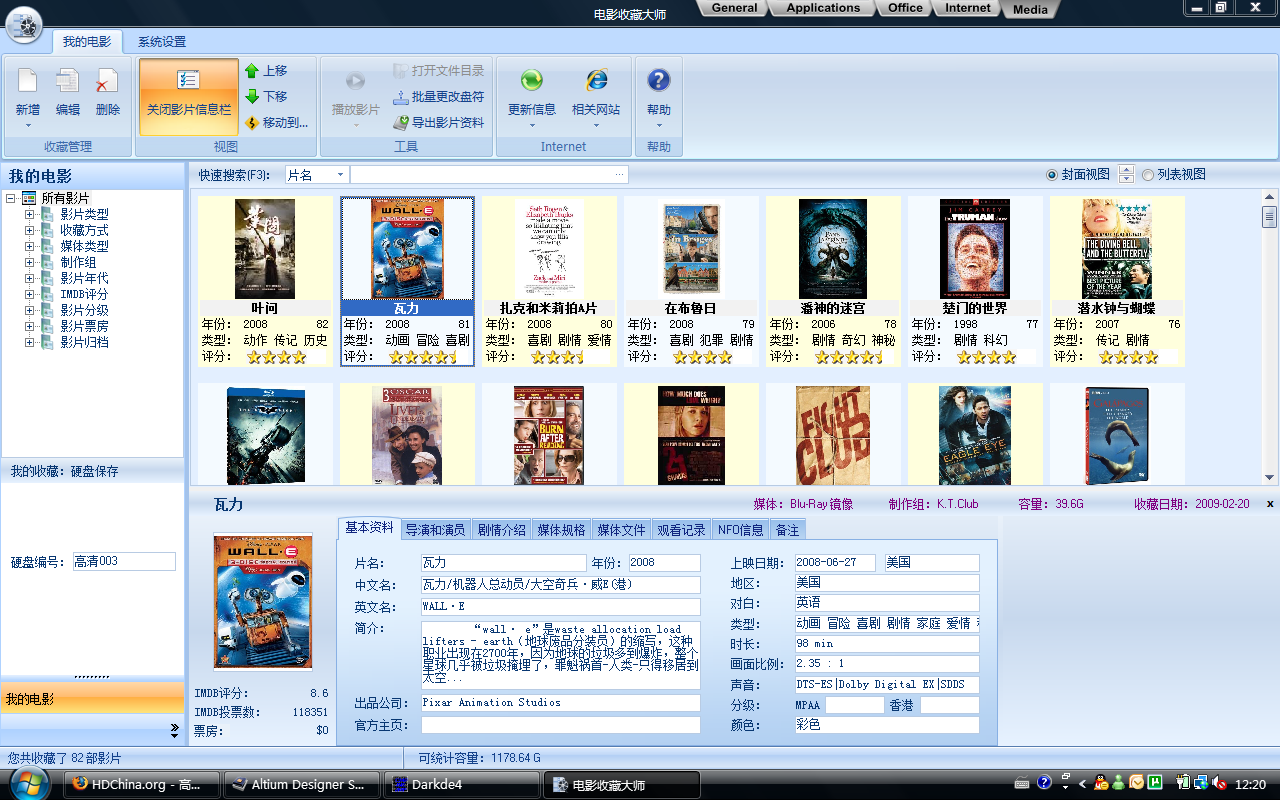The width and height of the screenshot is (1280, 800).
Task: Select the 楚门的世界 movie thumbnail
Action: (974, 249)
